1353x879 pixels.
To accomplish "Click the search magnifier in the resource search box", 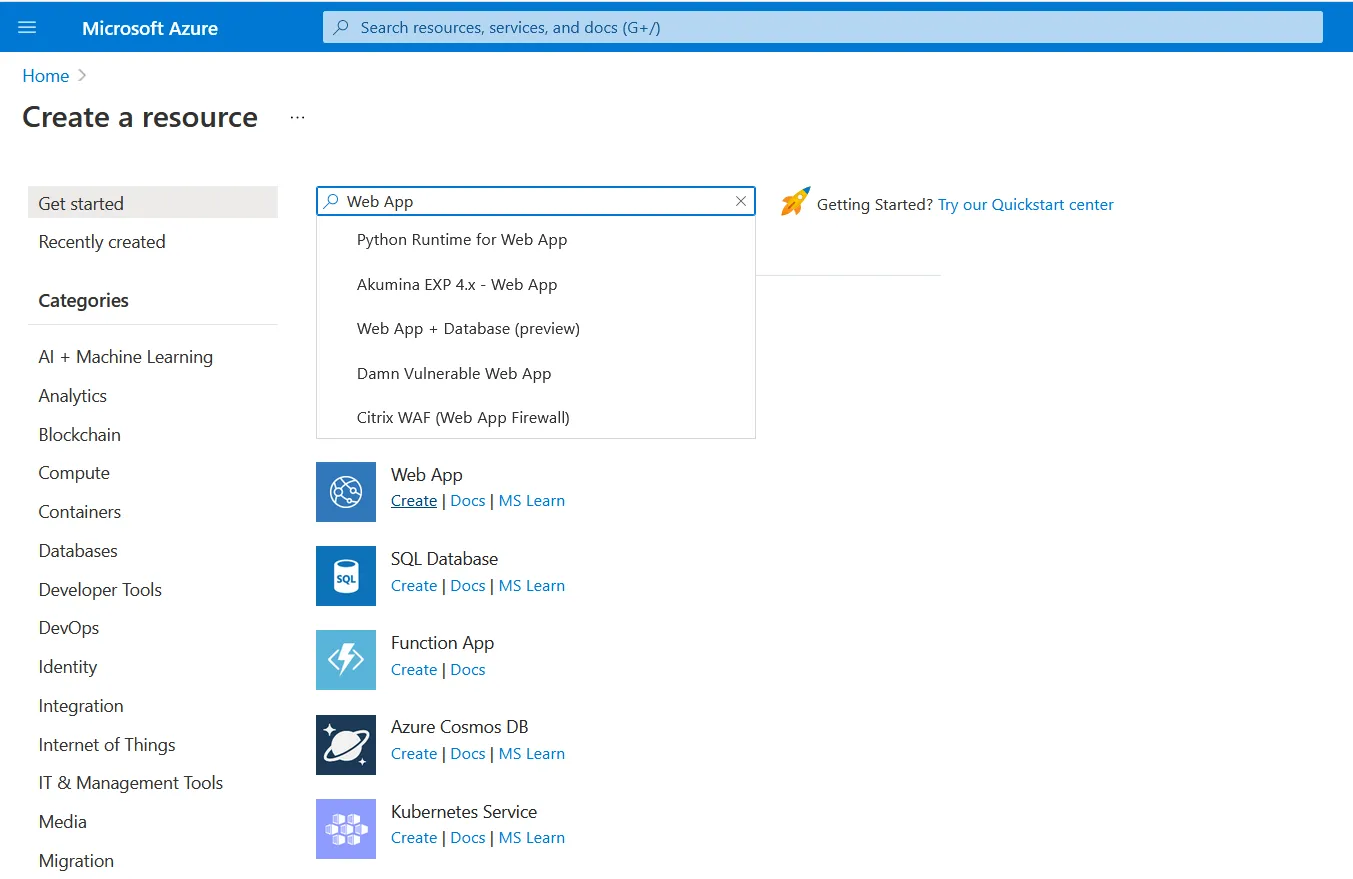I will (x=331, y=201).
